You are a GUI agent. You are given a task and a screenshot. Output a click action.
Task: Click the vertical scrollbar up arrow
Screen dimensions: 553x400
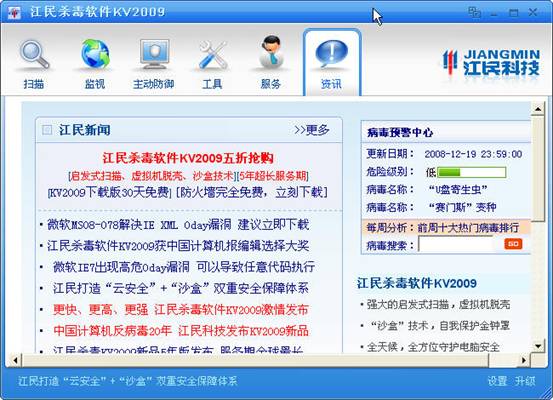(x=538, y=109)
